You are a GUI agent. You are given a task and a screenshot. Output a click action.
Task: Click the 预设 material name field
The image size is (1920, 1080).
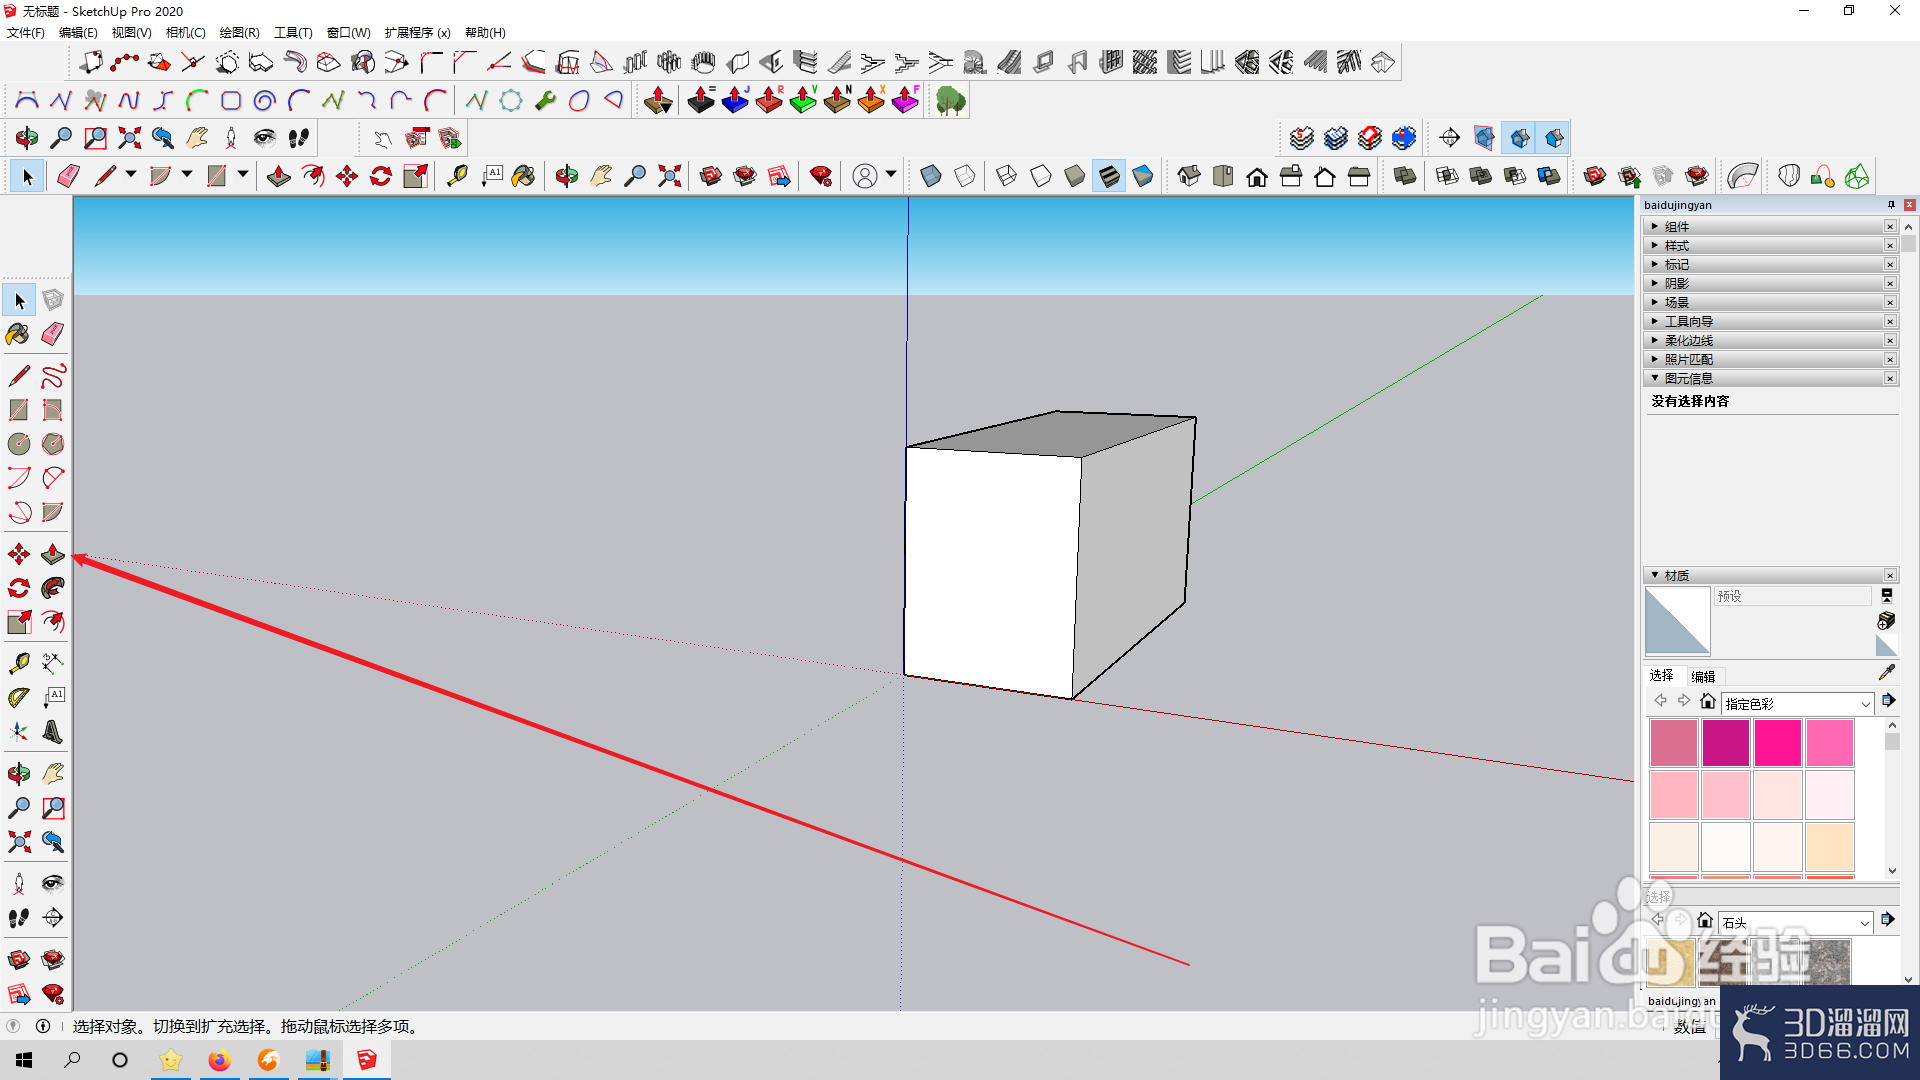1792,596
